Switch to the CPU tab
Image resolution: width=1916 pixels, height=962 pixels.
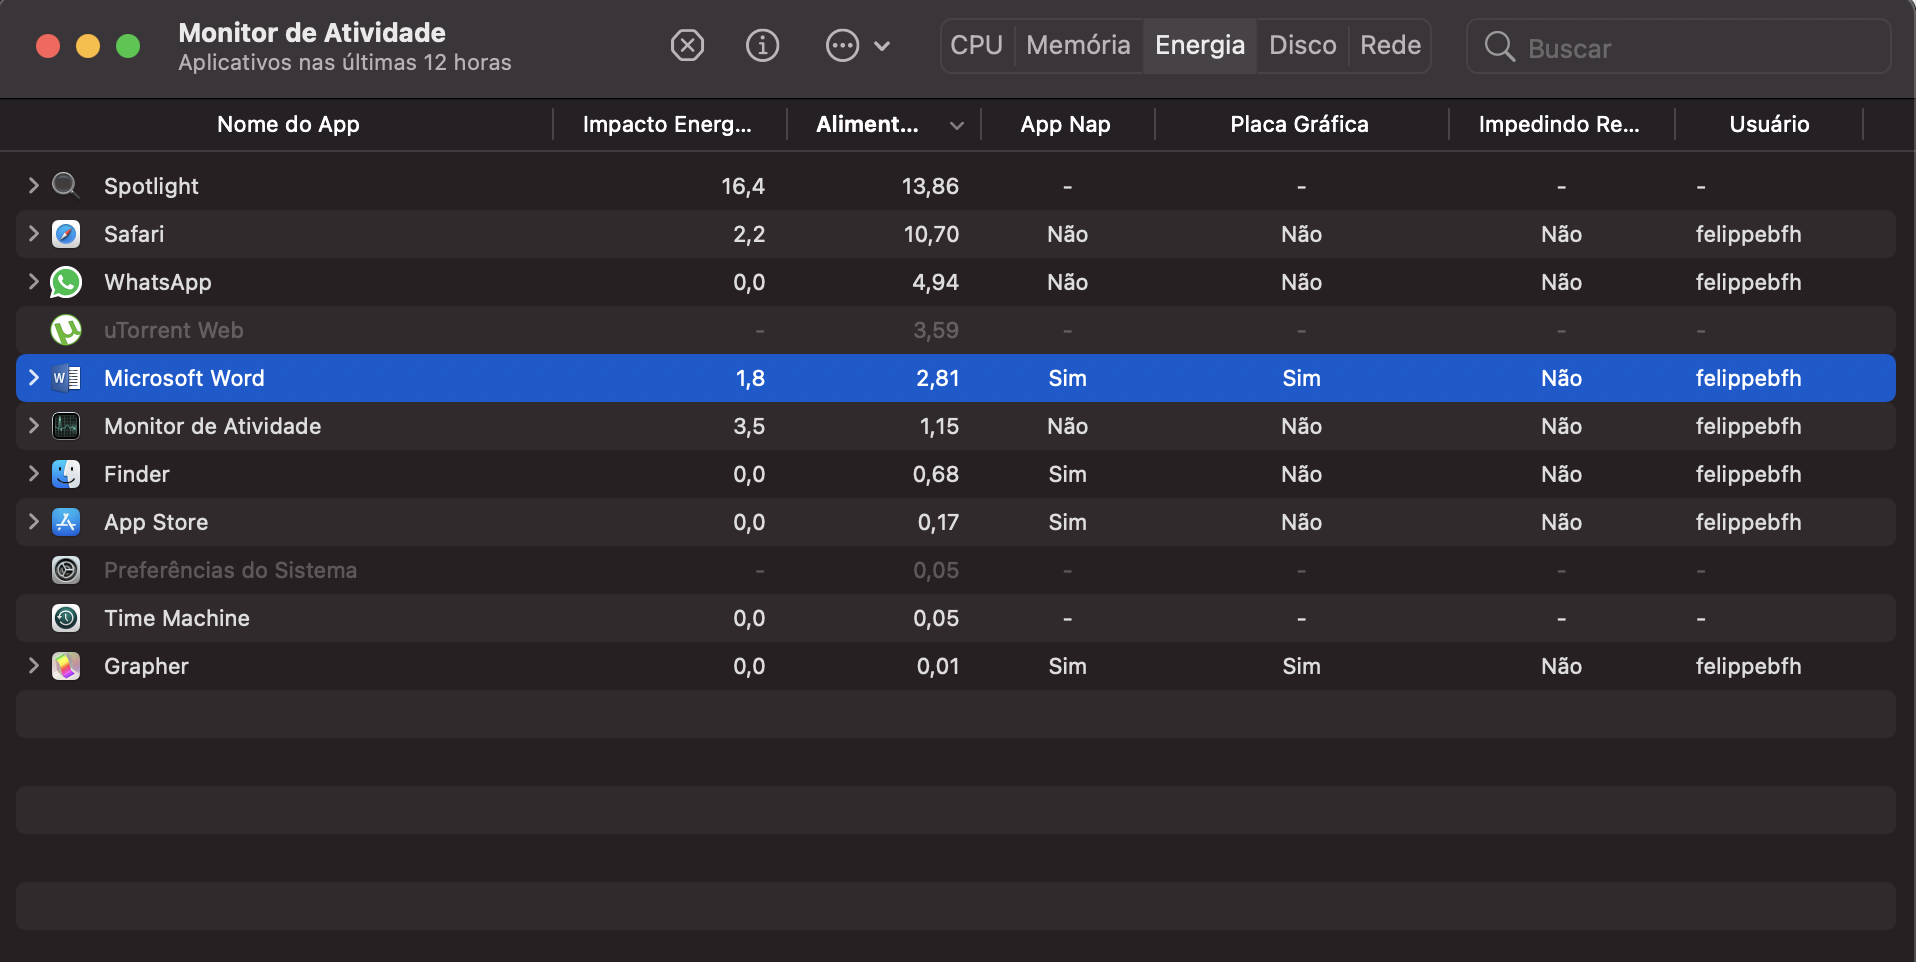(x=976, y=46)
